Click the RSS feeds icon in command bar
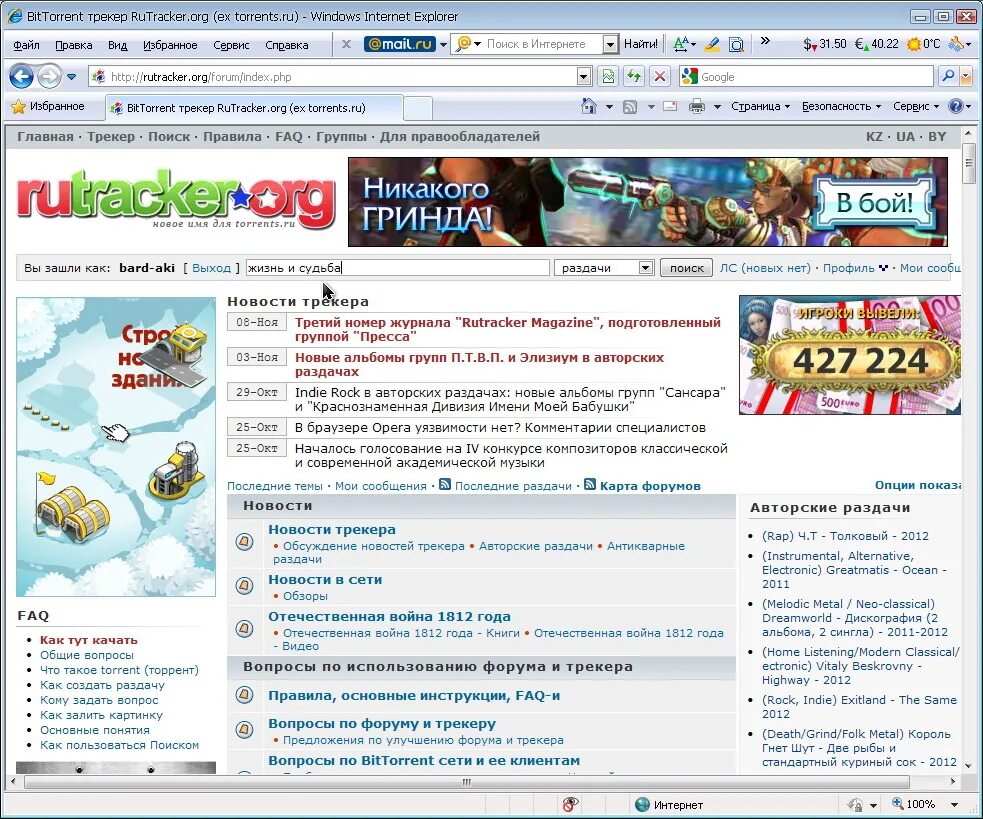983x819 pixels. click(x=630, y=107)
